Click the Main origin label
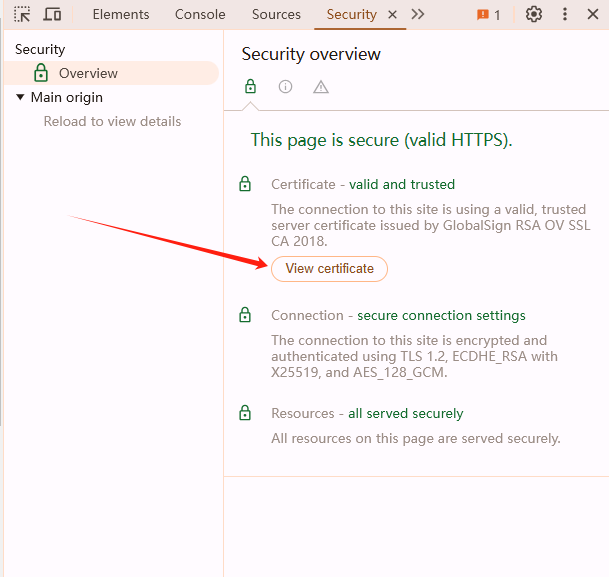 click(67, 97)
